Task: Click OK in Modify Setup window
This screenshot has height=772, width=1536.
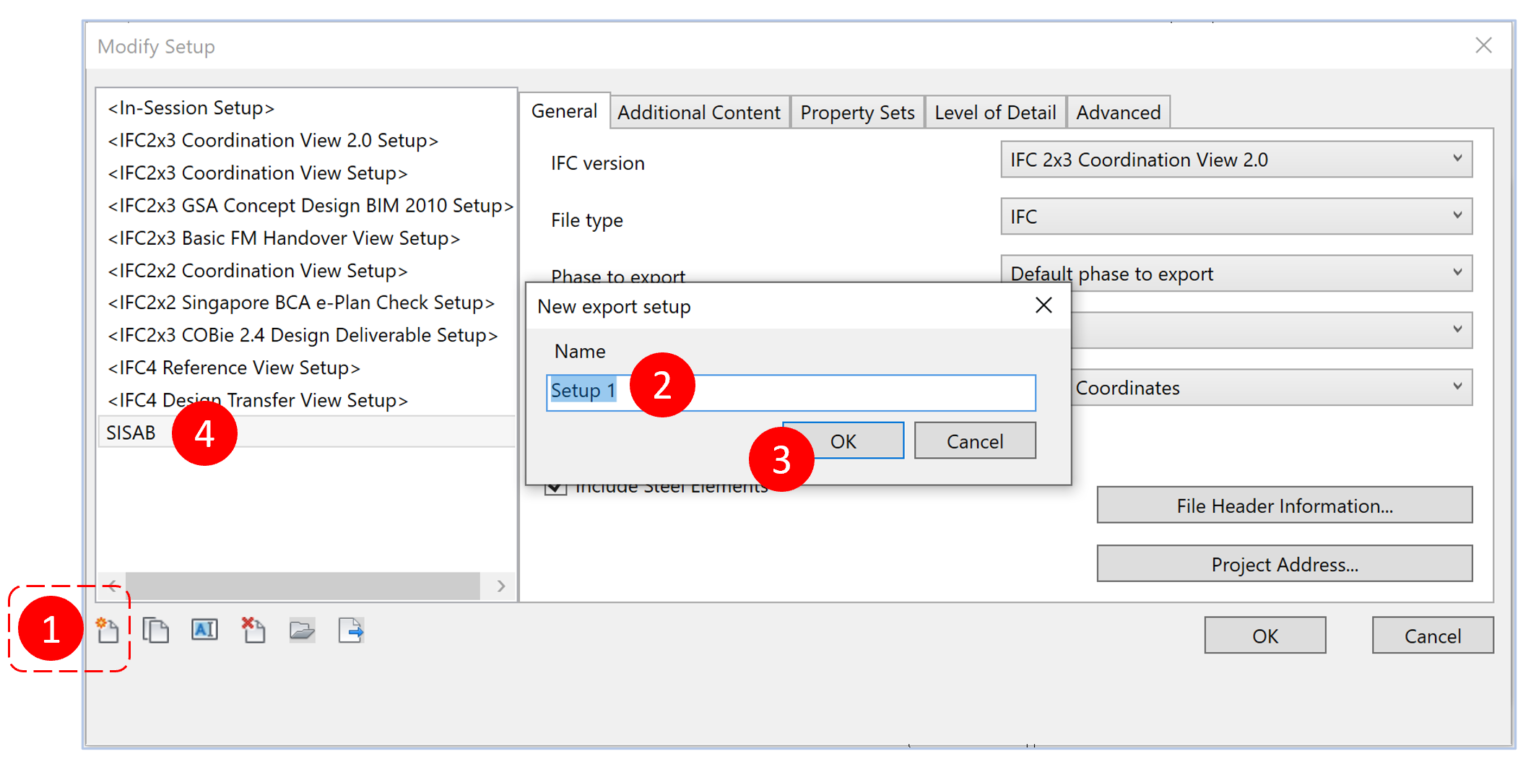Action: pyautogui.click(x=1265, y=635)
